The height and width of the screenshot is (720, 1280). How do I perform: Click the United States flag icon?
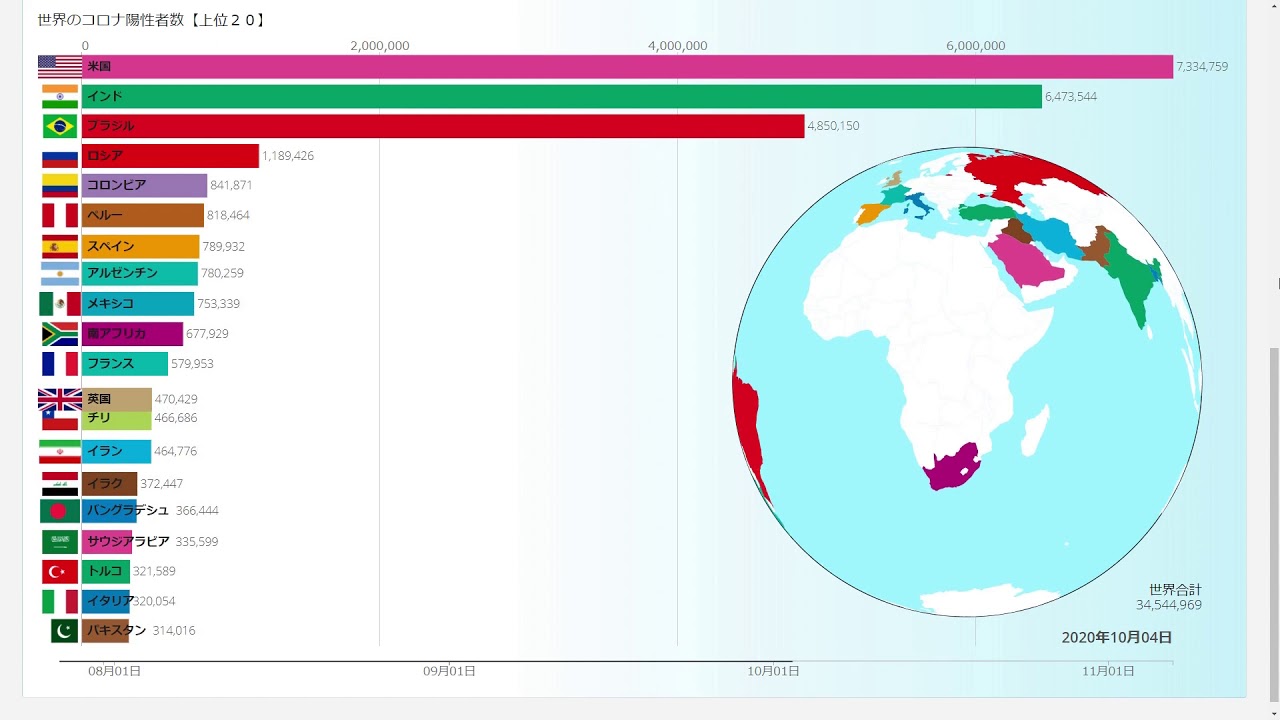pyautogui.click(x=60, y=67)
